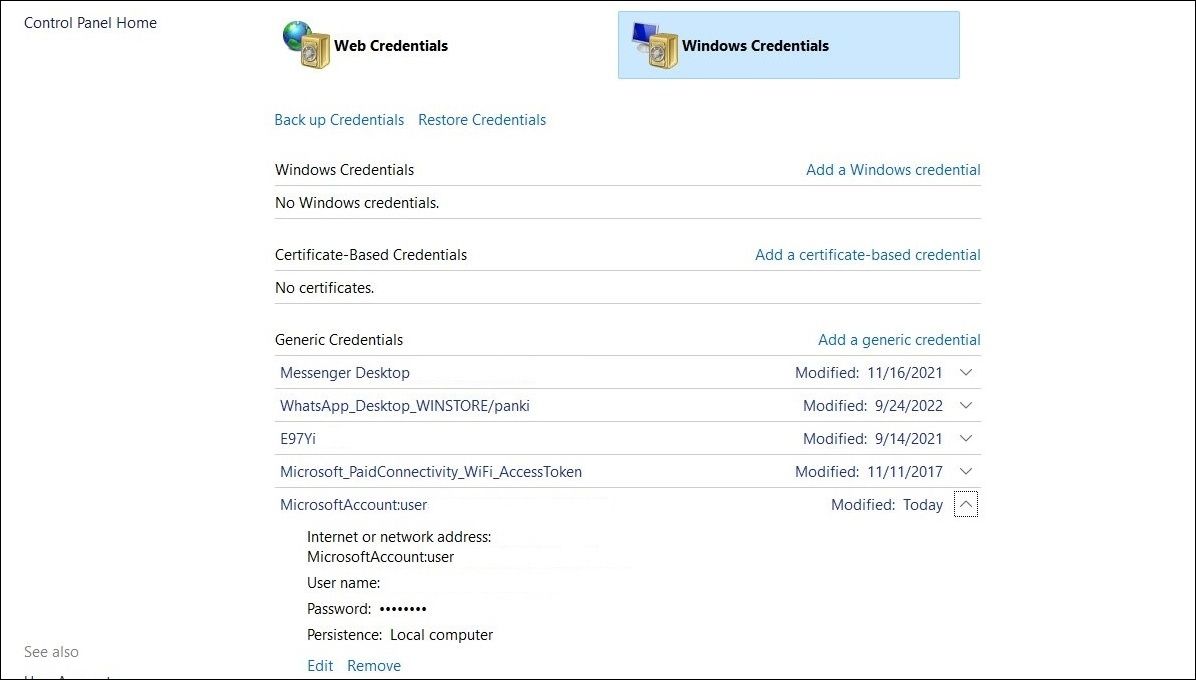Go to Control Panel Home

tap(90, 23)
